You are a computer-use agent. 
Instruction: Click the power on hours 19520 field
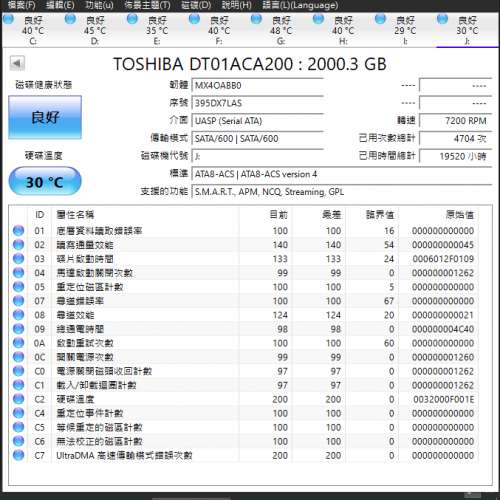[x=456, y=156]
